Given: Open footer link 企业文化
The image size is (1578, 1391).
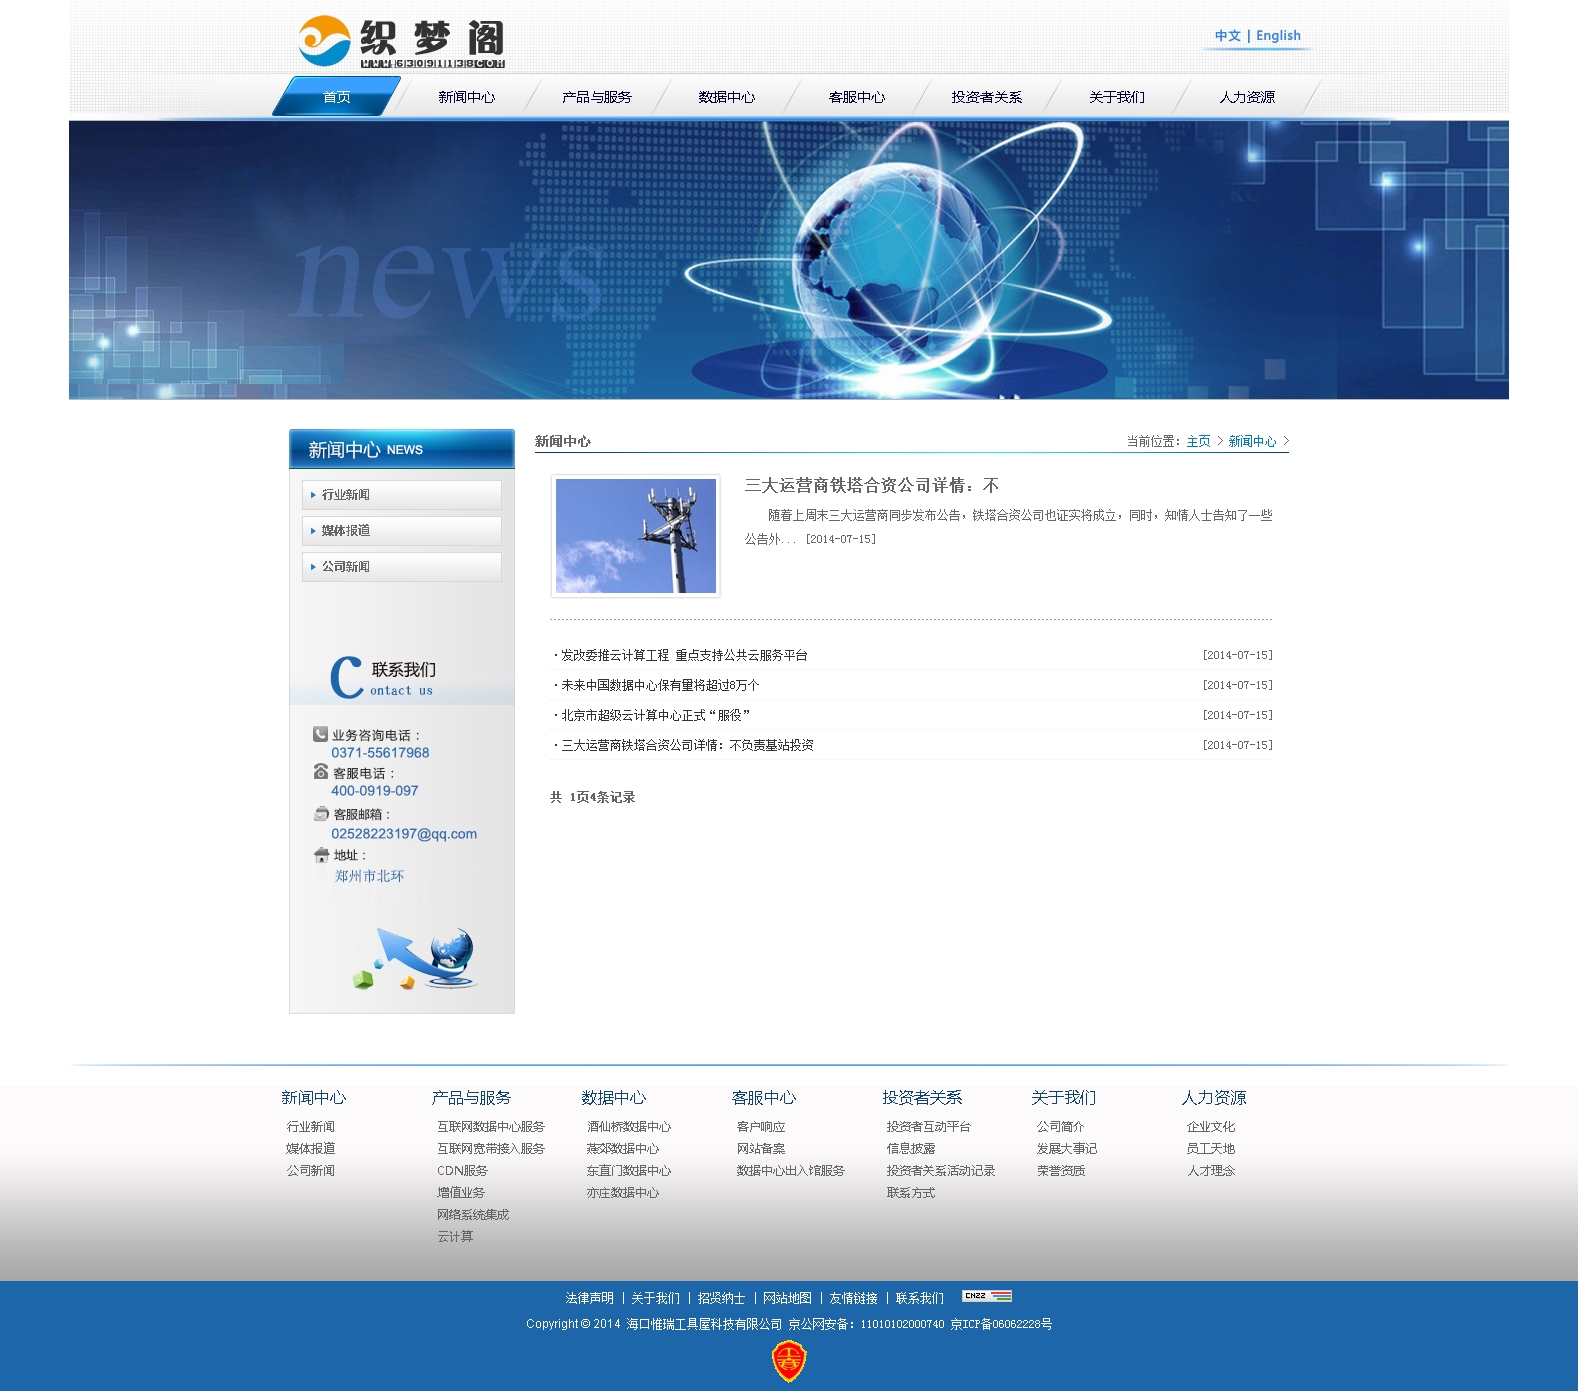Looking at the screenshot, I should tap(1211, 1127).
